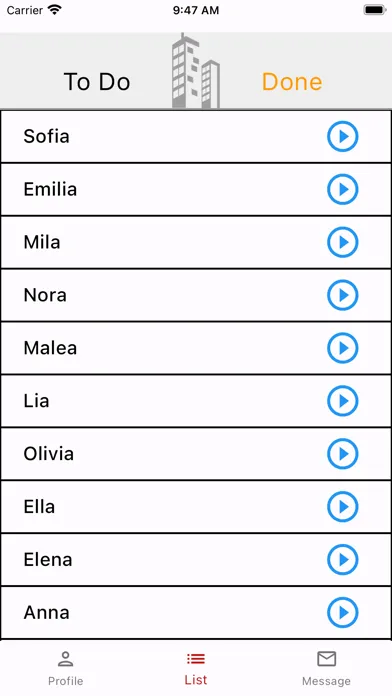Tap the play icon for Malea
This screenshot has height=696, width=392.
342,348
